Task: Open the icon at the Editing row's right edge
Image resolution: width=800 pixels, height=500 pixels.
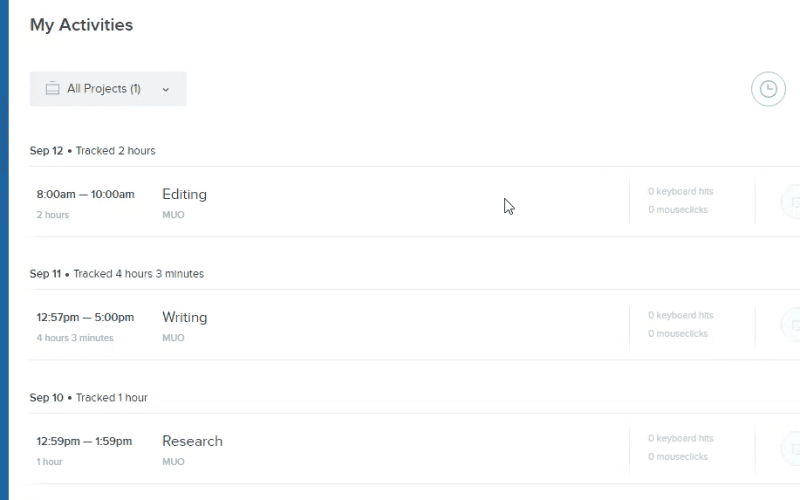Action: coord(792,202)
